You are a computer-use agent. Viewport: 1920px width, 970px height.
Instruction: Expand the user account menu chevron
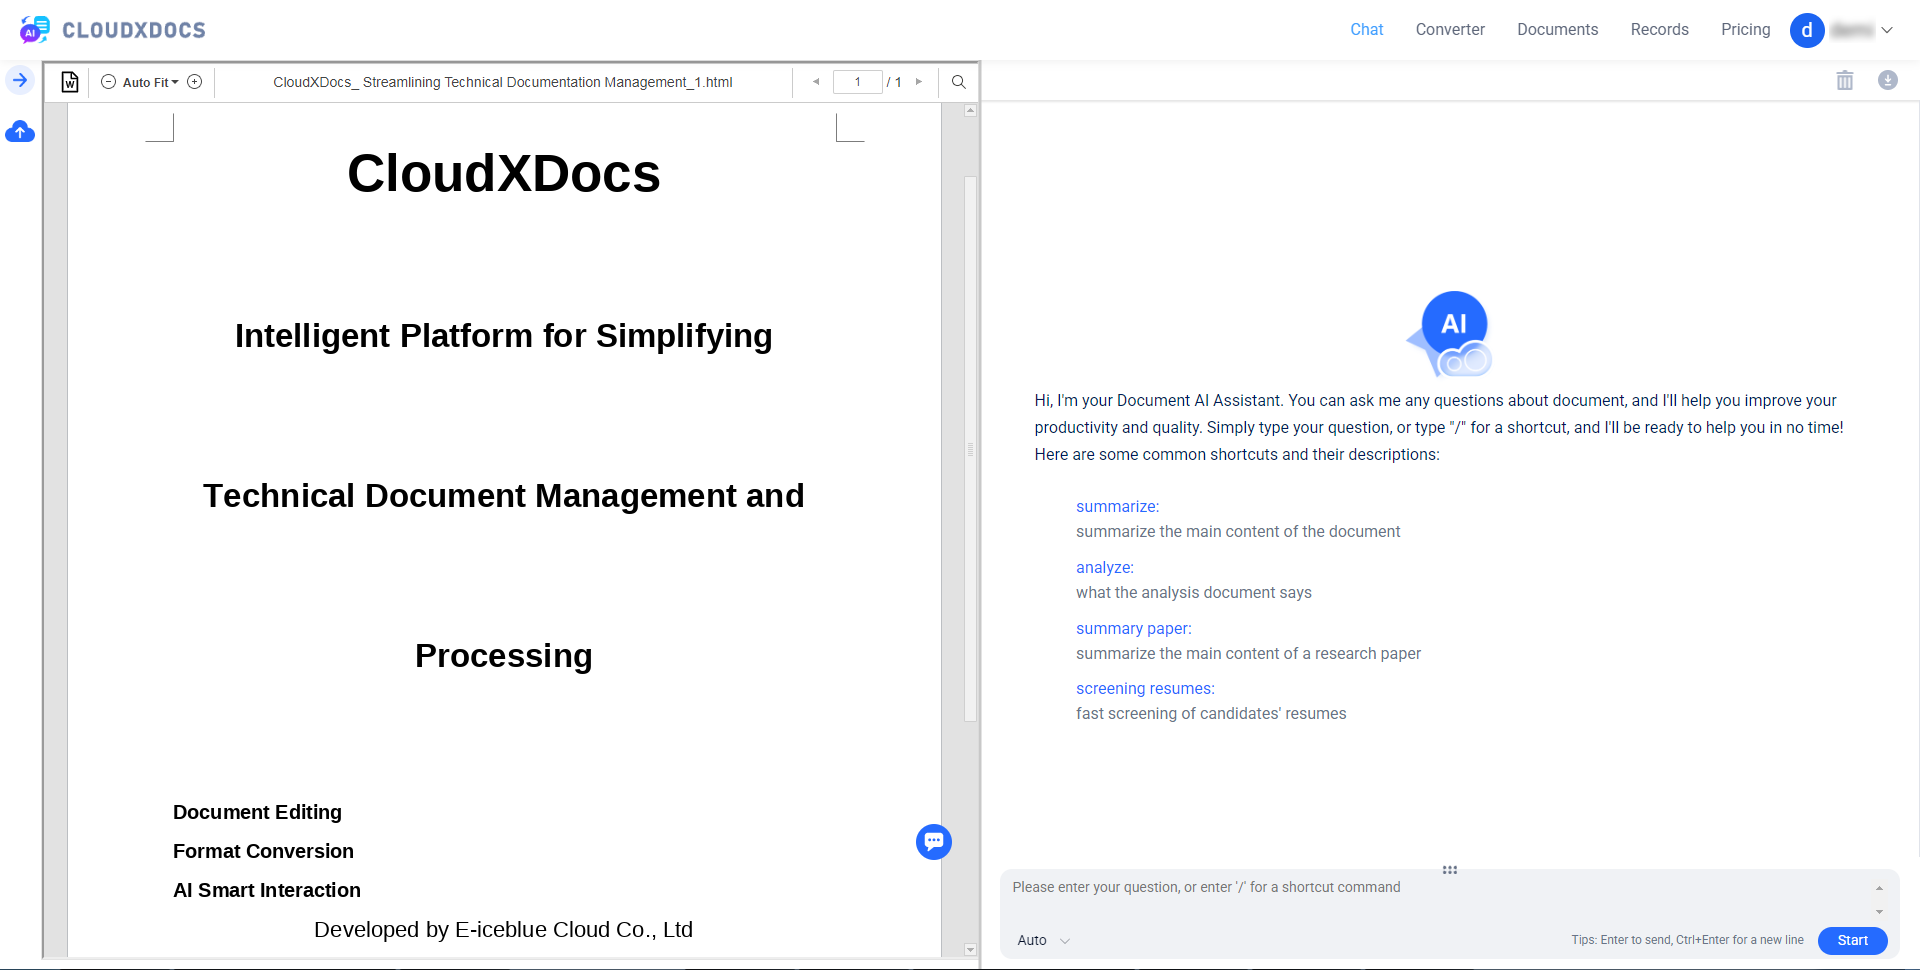tap(1887, 30)
